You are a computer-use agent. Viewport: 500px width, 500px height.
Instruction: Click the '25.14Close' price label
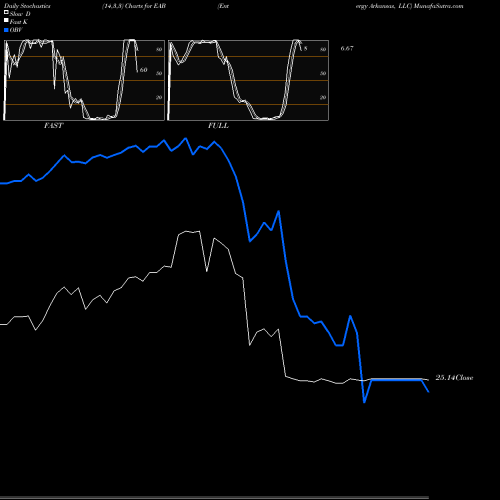(454, 378)
